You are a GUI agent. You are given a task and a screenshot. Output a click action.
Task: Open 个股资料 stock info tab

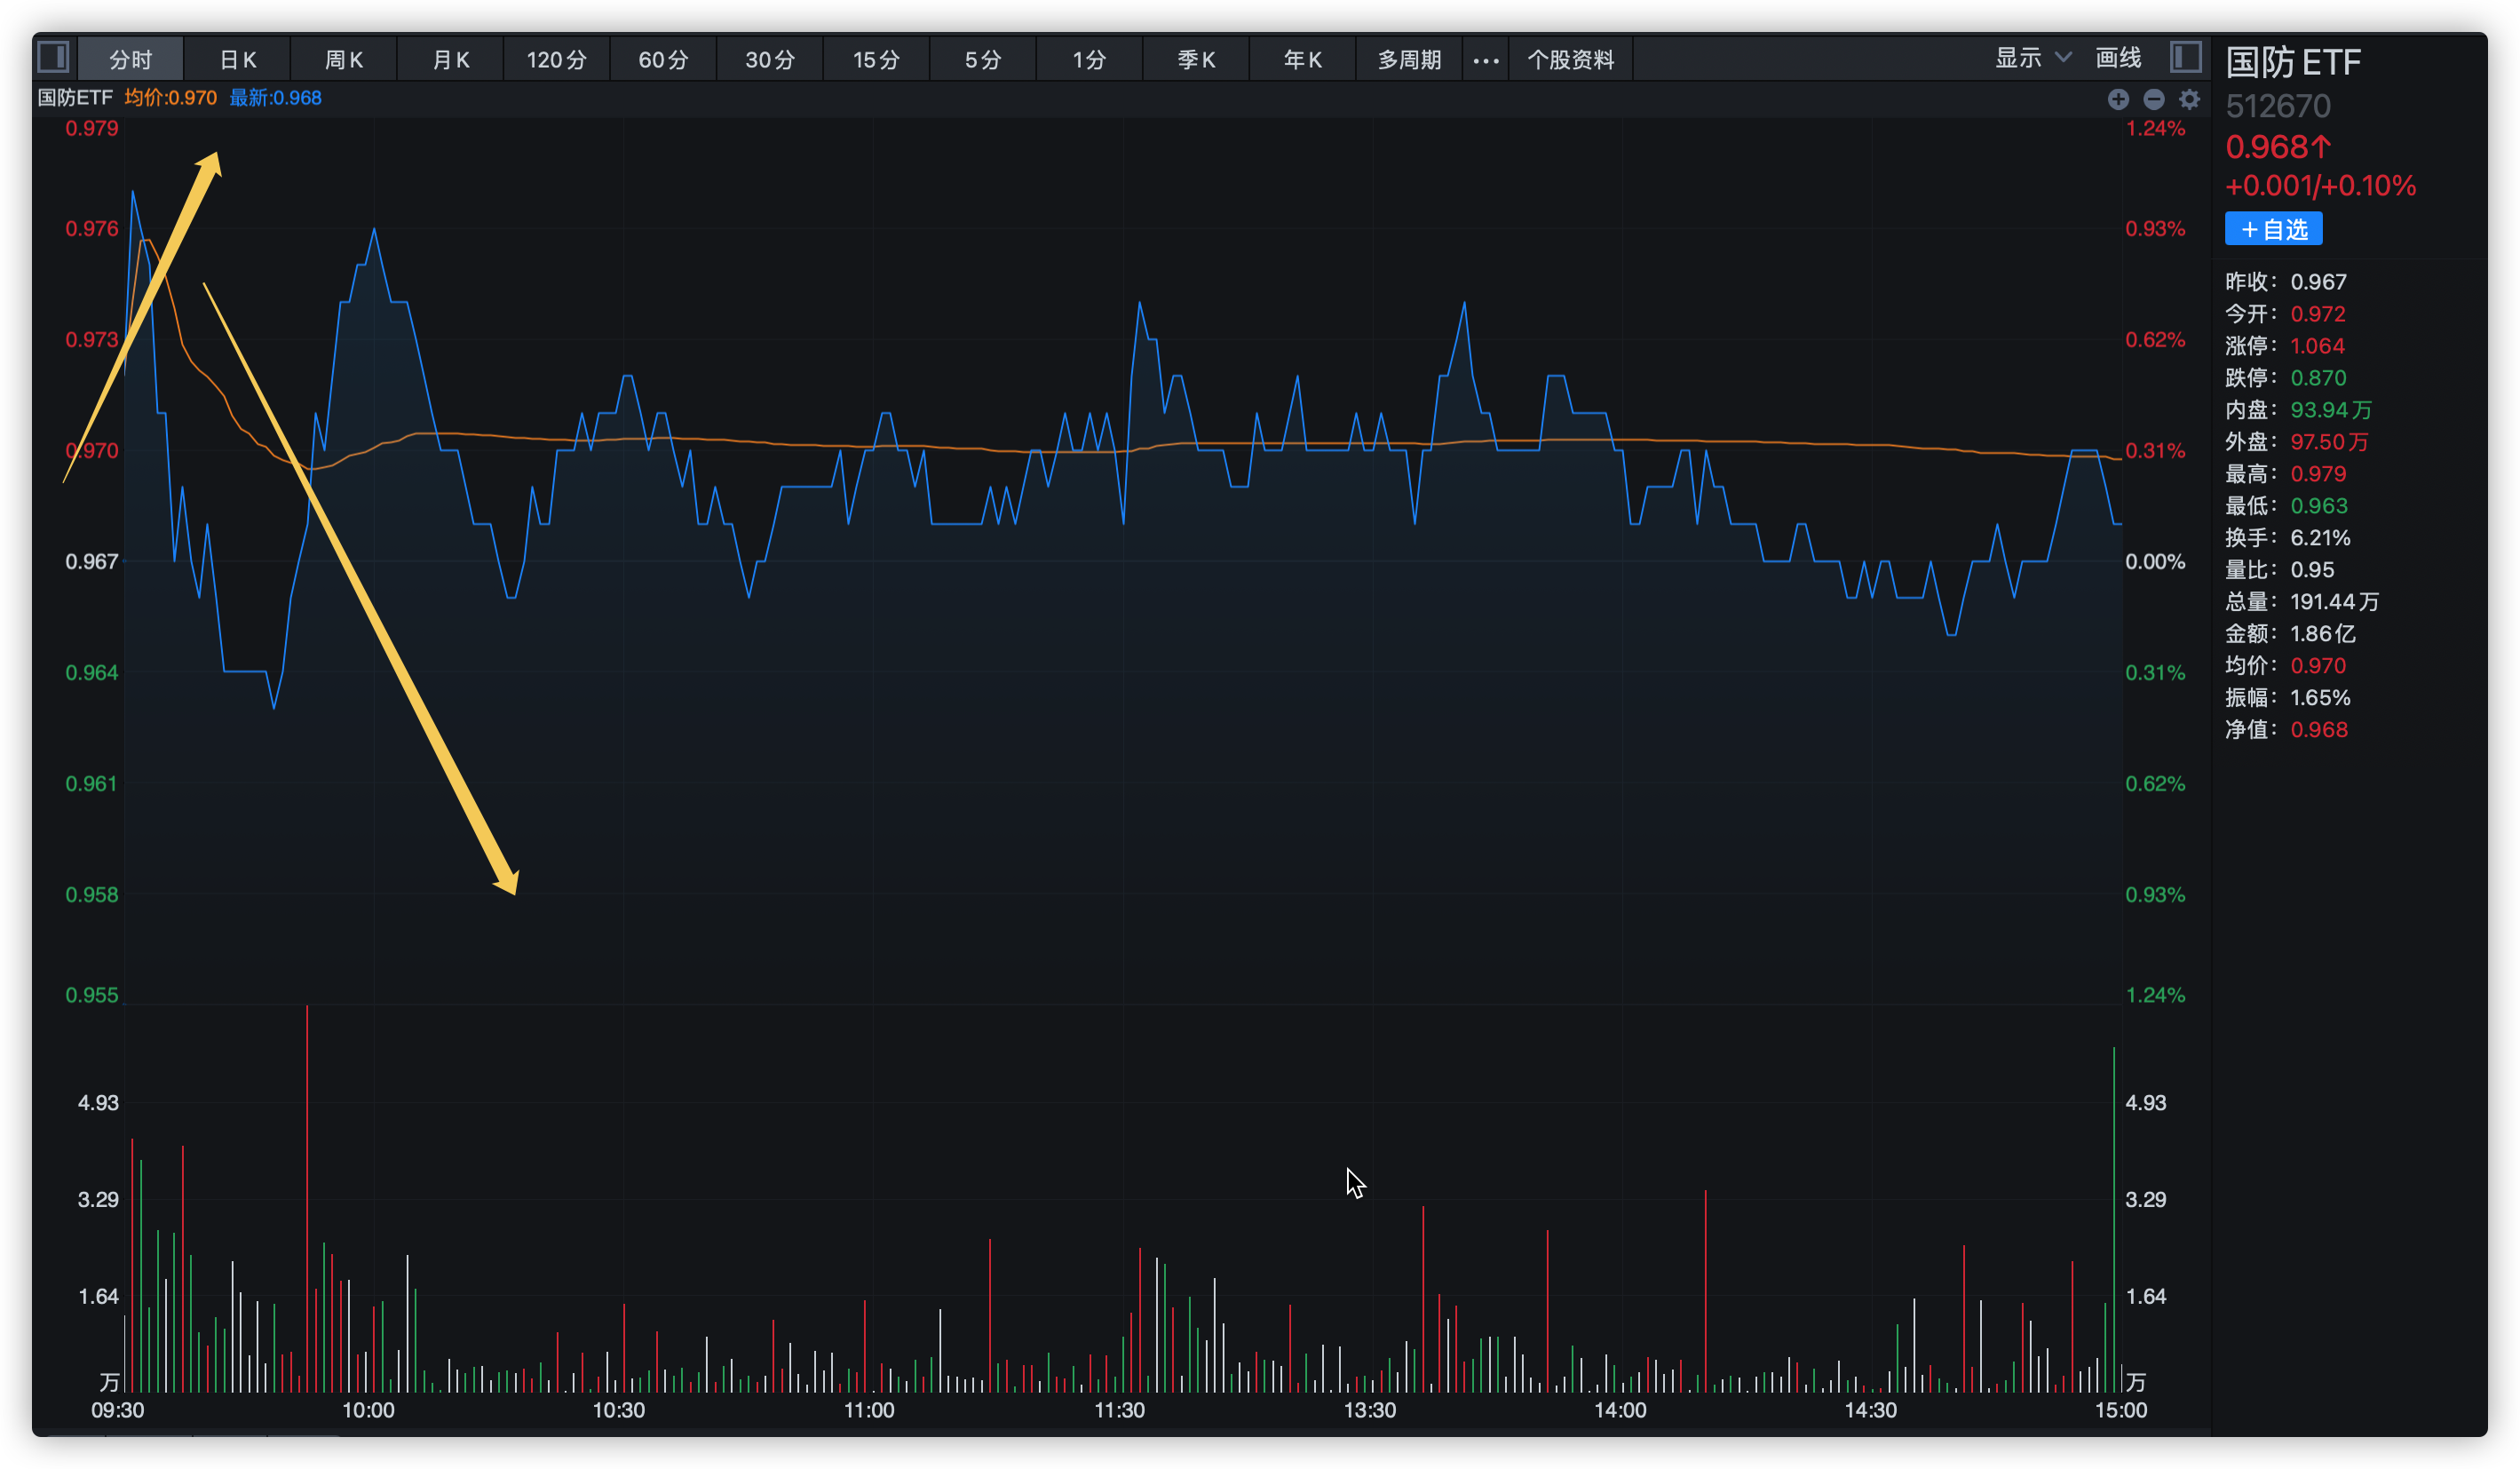1570,60
